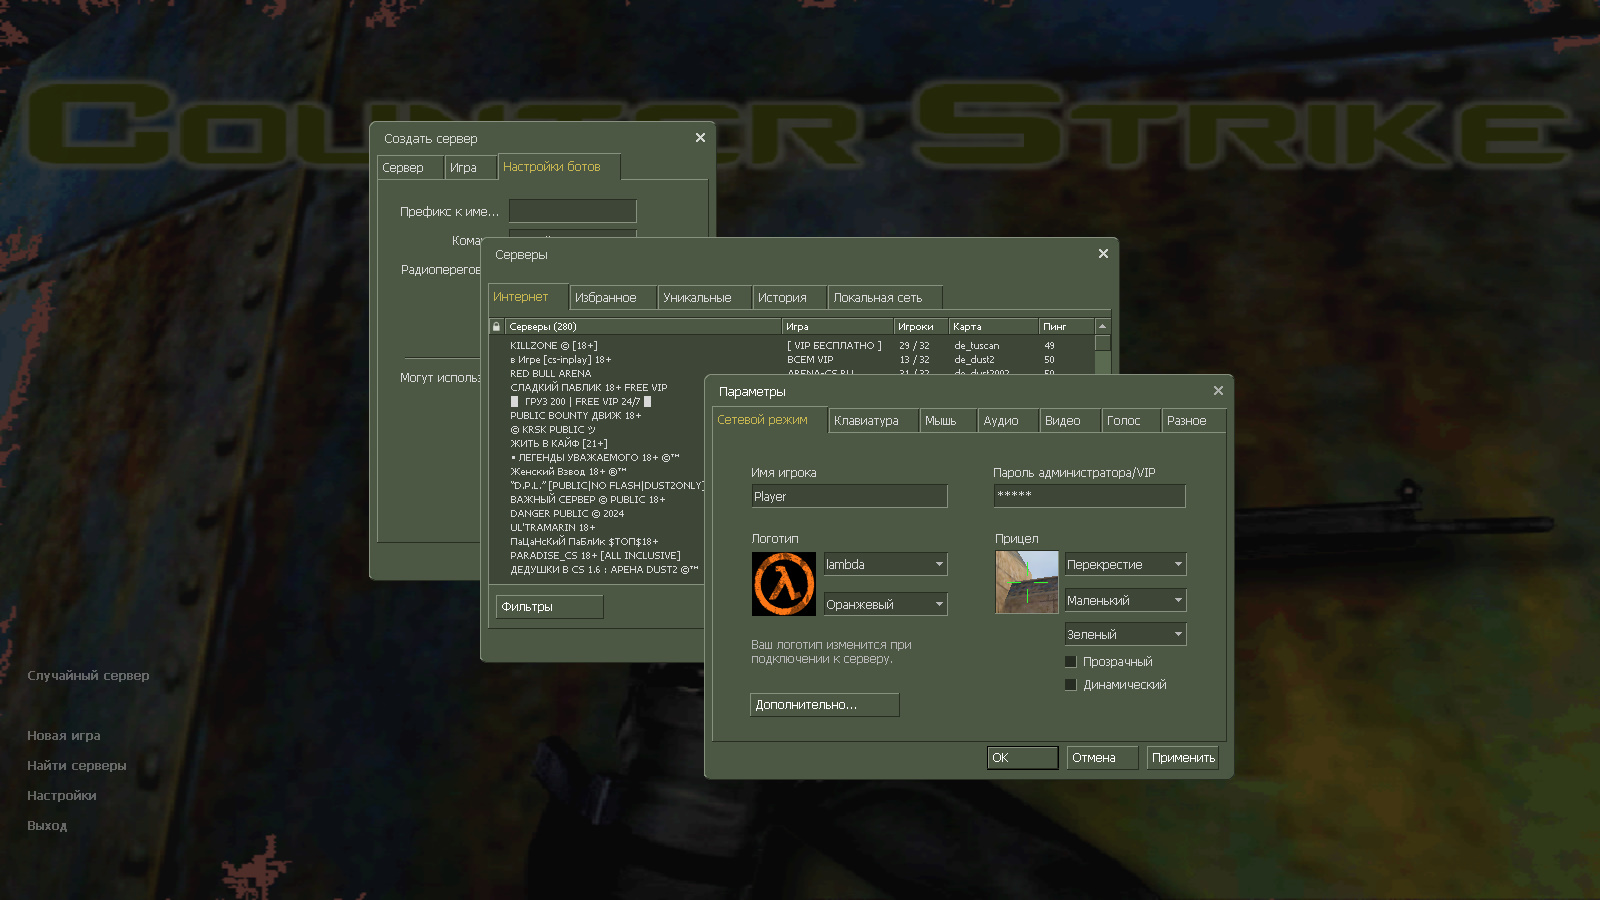The image size is (1600, 900).
Task: Switch to the Игра tab
Action: click(470, 167)
